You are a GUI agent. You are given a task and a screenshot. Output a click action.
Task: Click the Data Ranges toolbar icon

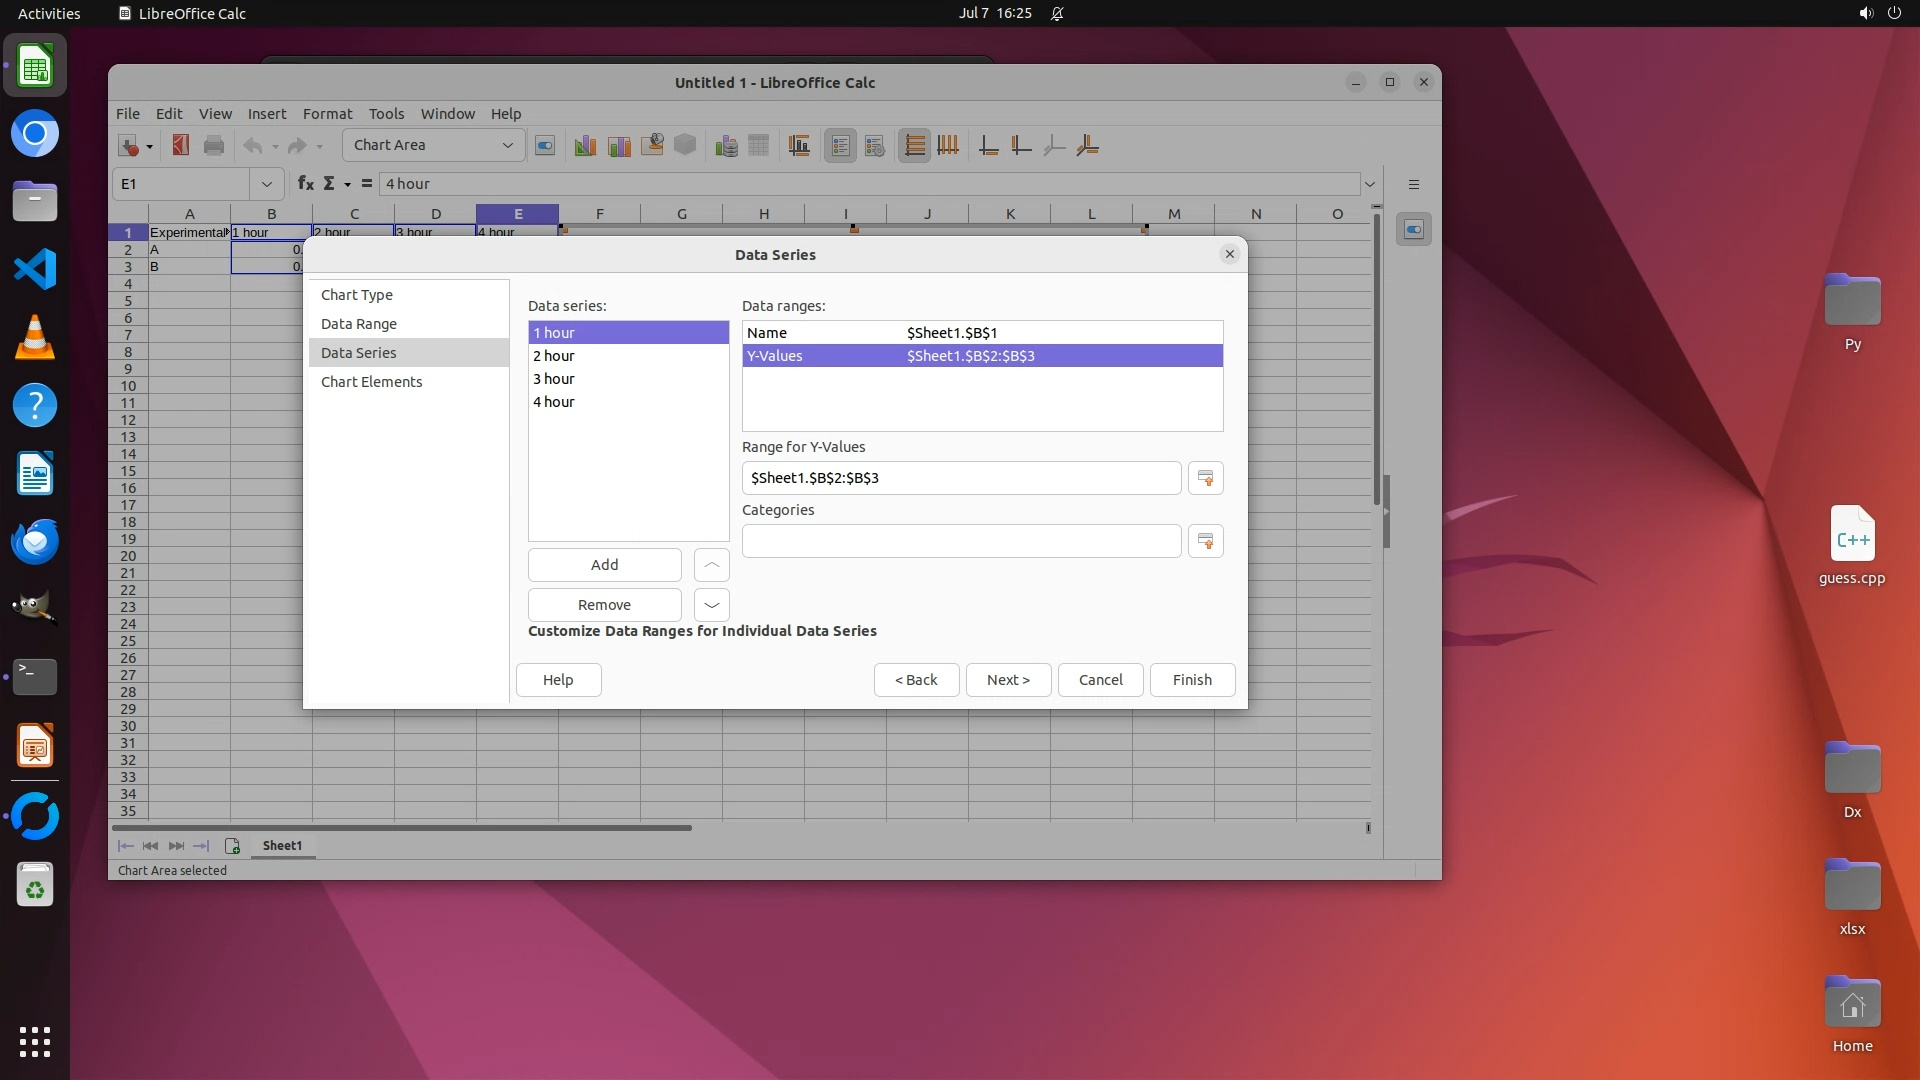727,146
